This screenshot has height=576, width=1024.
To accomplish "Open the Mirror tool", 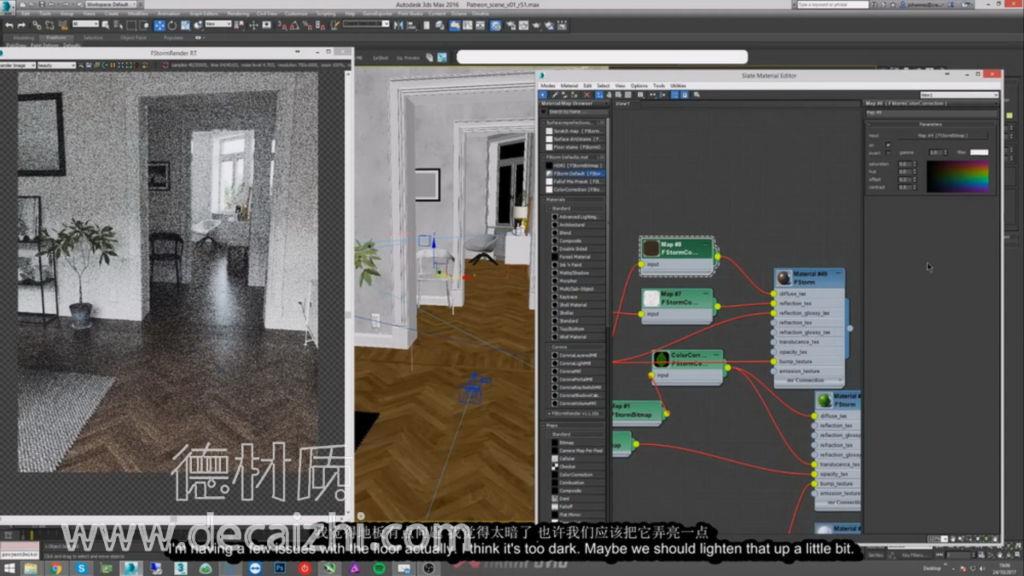I will point(398,25).
